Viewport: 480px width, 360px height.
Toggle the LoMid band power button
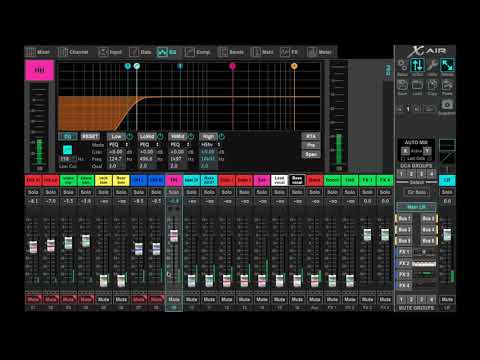(x=160, y=136)
